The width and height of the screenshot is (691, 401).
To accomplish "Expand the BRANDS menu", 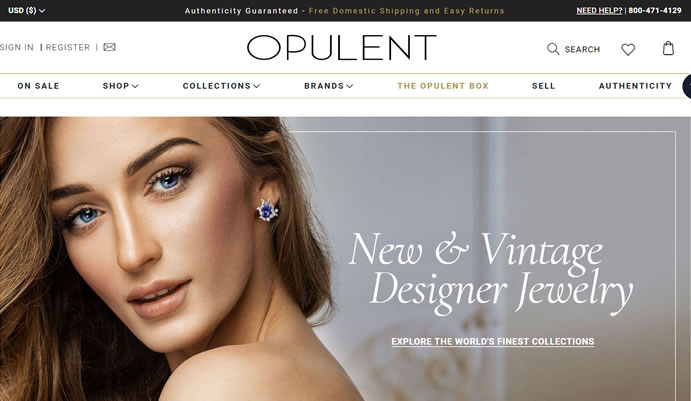I will click(x=328, y=86).
